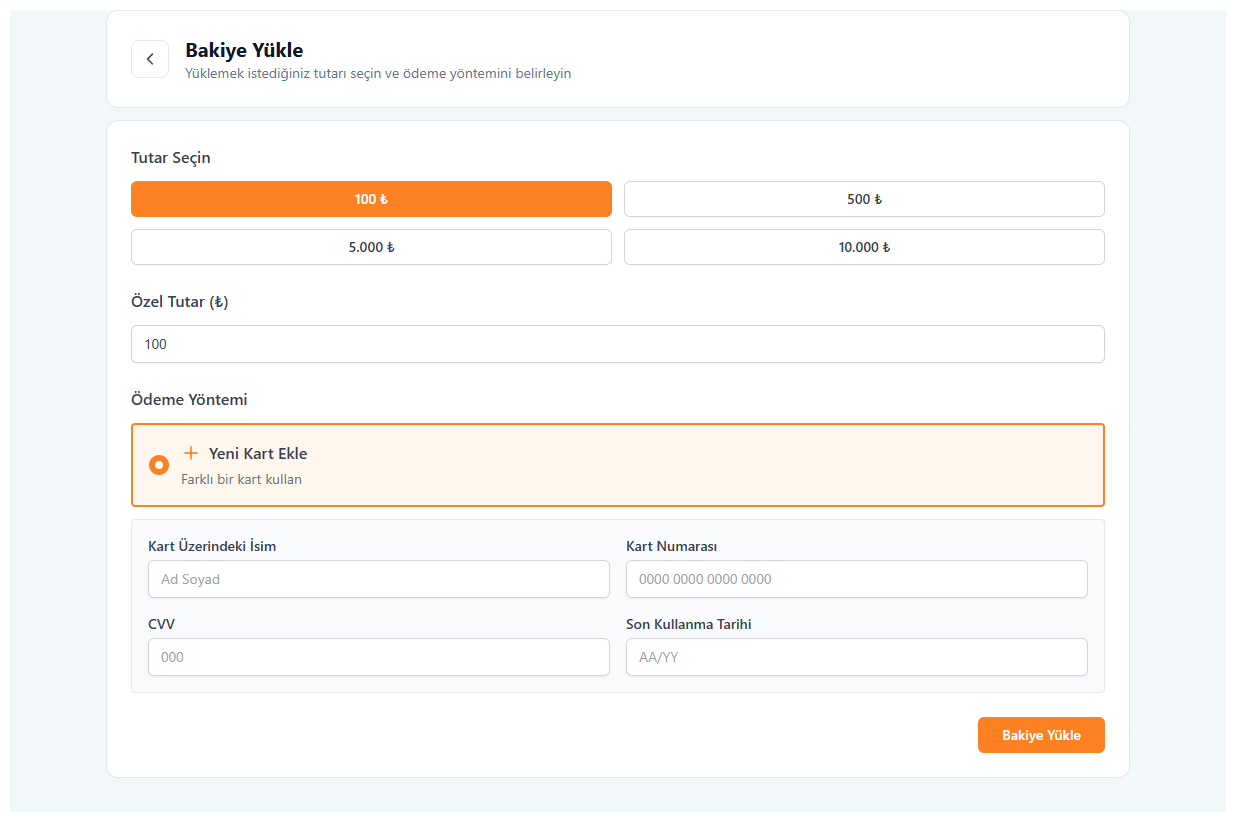Click the AA/YY expiry date field
This screenshot has width=1238, height=831.
[856, 657]
